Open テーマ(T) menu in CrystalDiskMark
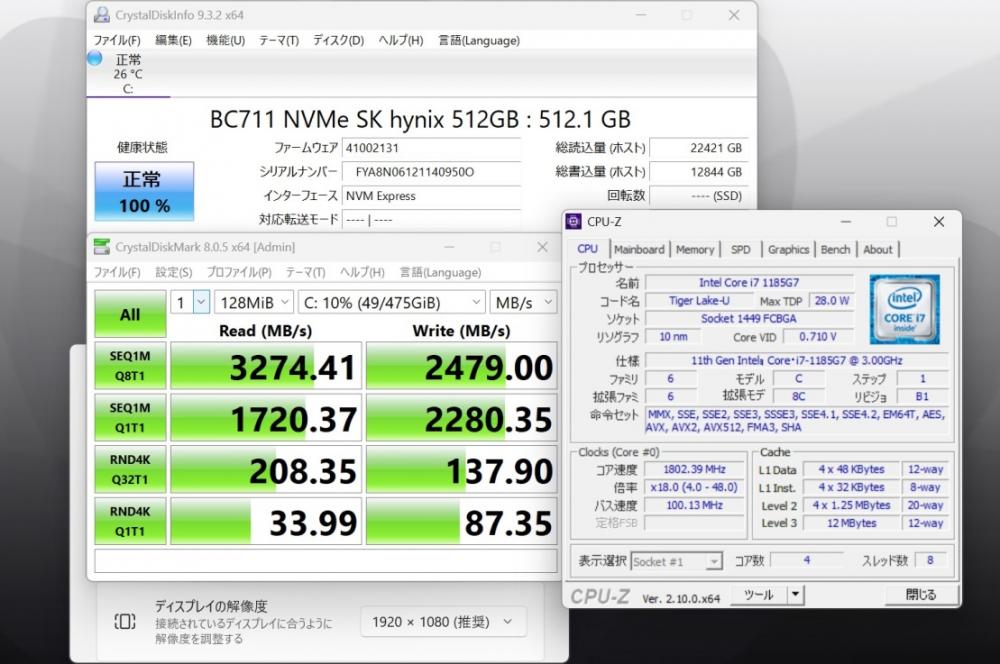This screenshot has height=664, width=1000. coord(305,272)
